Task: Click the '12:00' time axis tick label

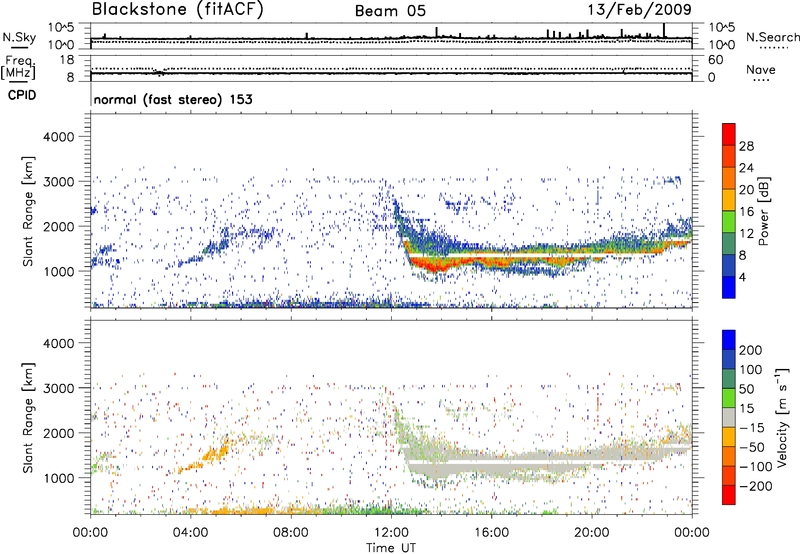Action: [x=391, y=533]
